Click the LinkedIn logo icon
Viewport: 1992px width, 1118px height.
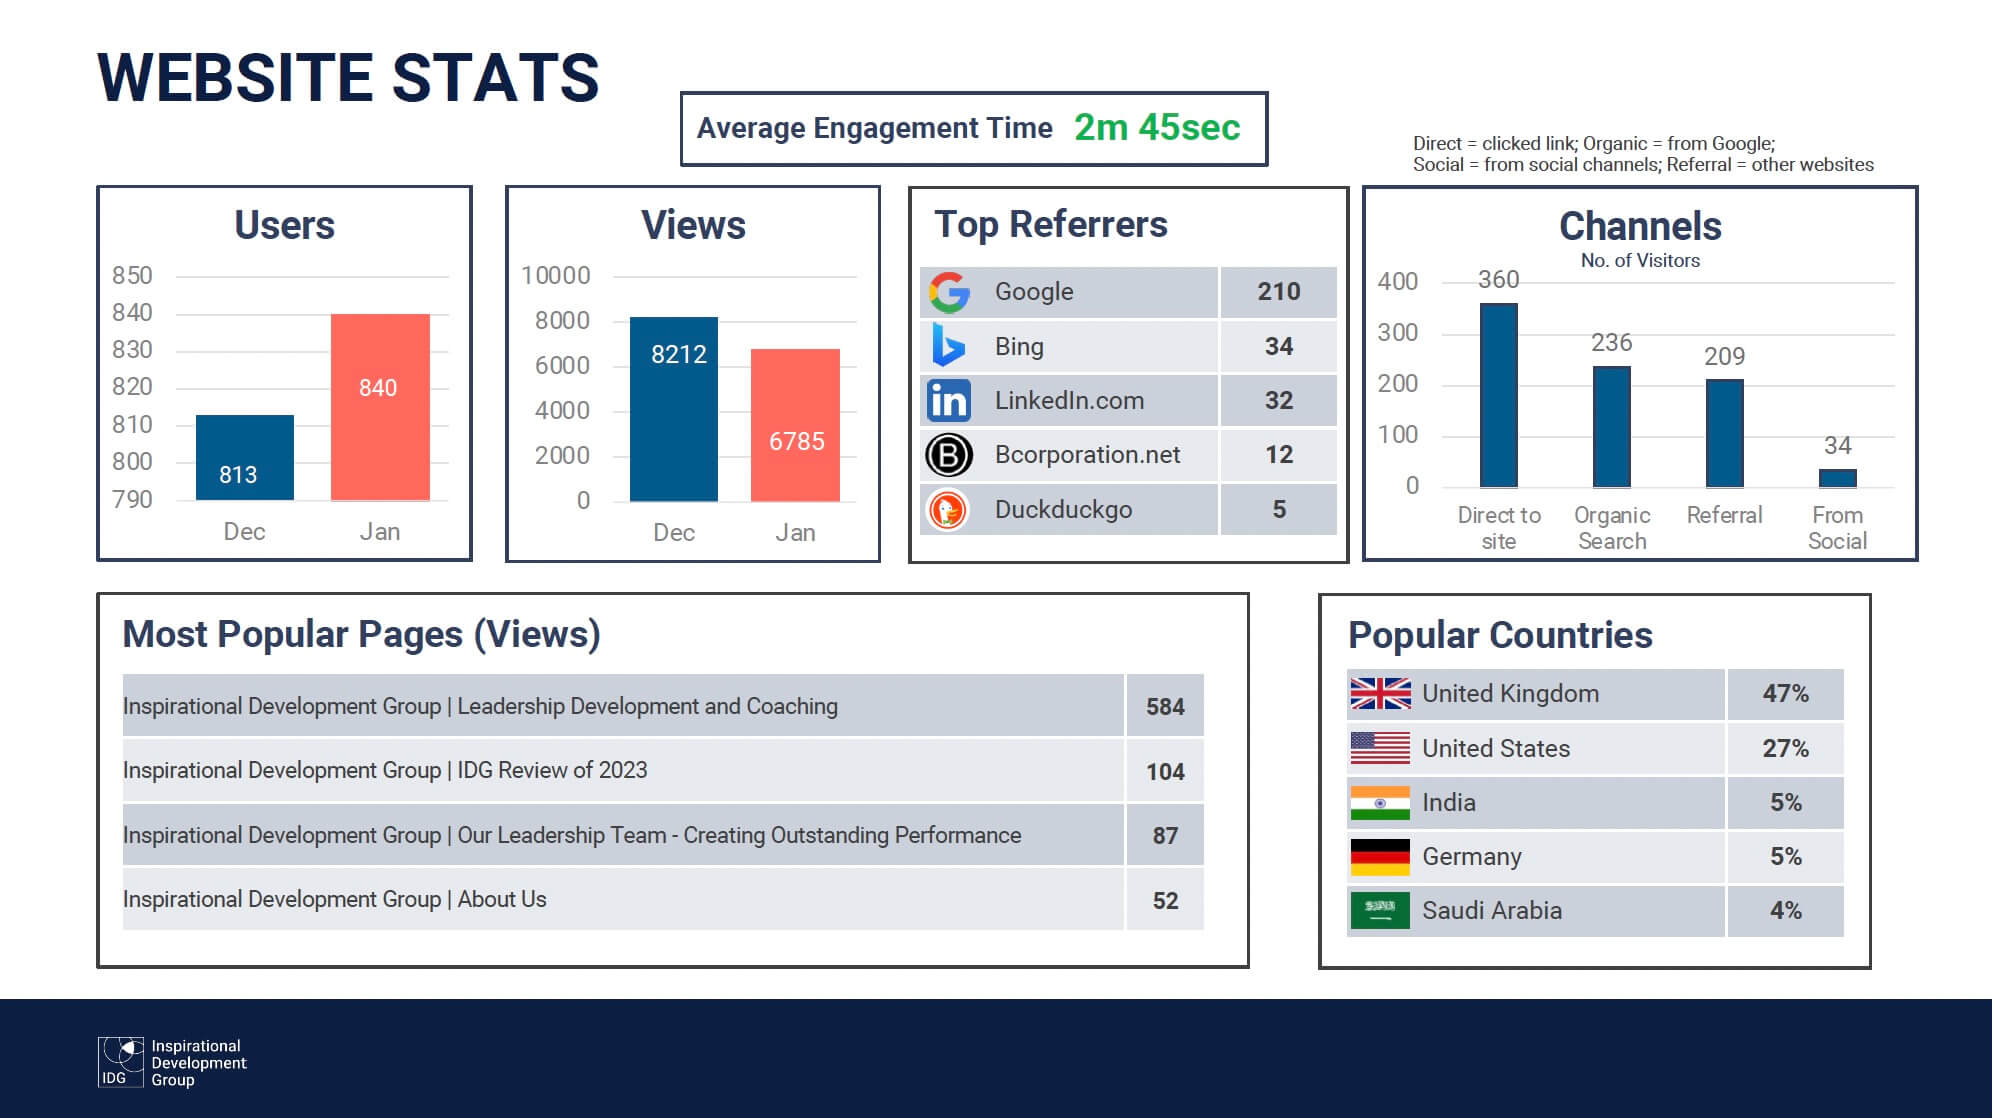[x=948, y=400]
